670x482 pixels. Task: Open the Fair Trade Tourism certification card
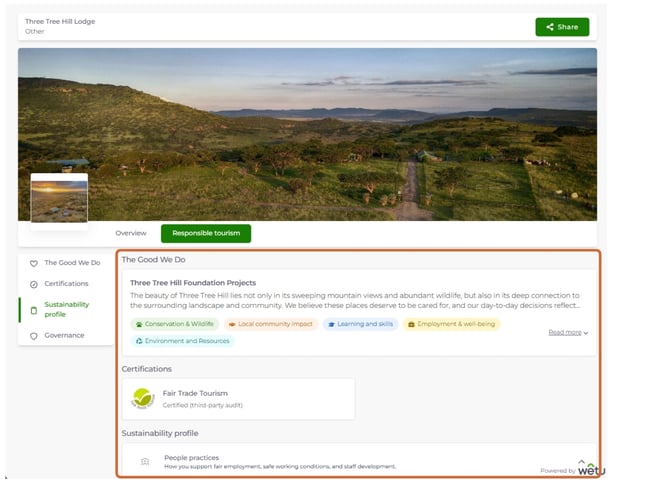pyautogui.click(x=238, y=399)
